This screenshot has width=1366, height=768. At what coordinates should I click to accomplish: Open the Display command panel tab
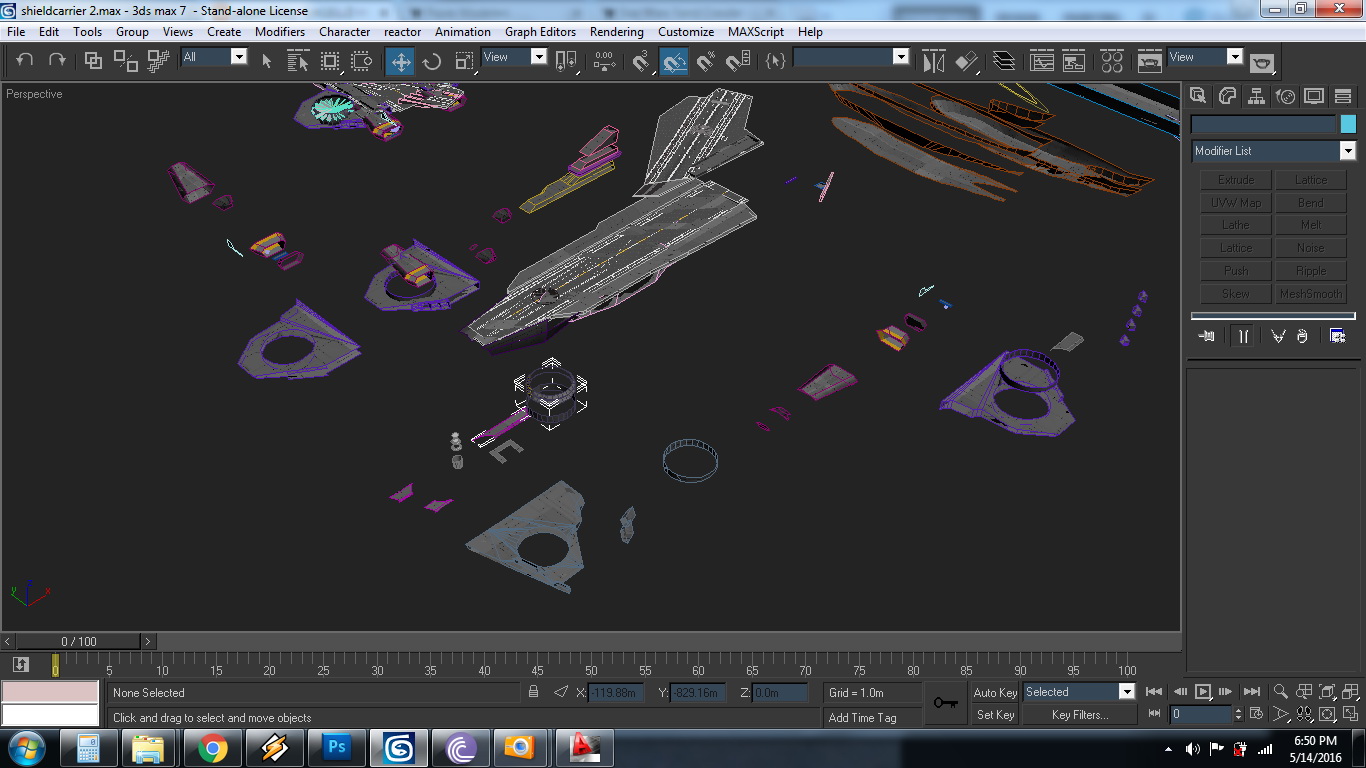click(1314, 96)
